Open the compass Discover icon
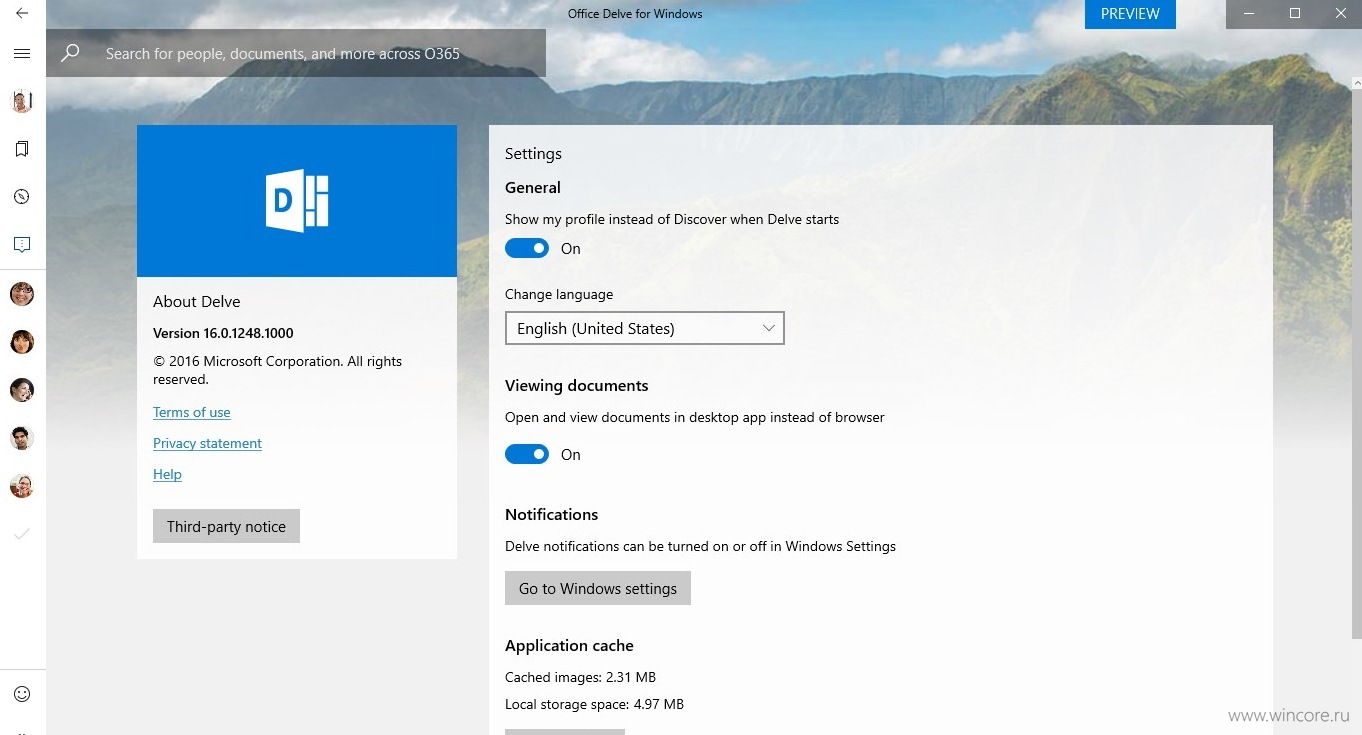 click(x=22, y=197)
